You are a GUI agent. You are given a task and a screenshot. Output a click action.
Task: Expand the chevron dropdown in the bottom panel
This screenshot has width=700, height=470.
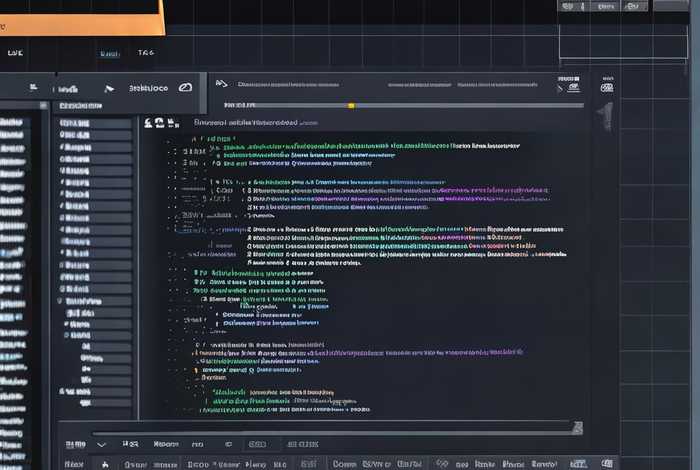coord(101,443)
